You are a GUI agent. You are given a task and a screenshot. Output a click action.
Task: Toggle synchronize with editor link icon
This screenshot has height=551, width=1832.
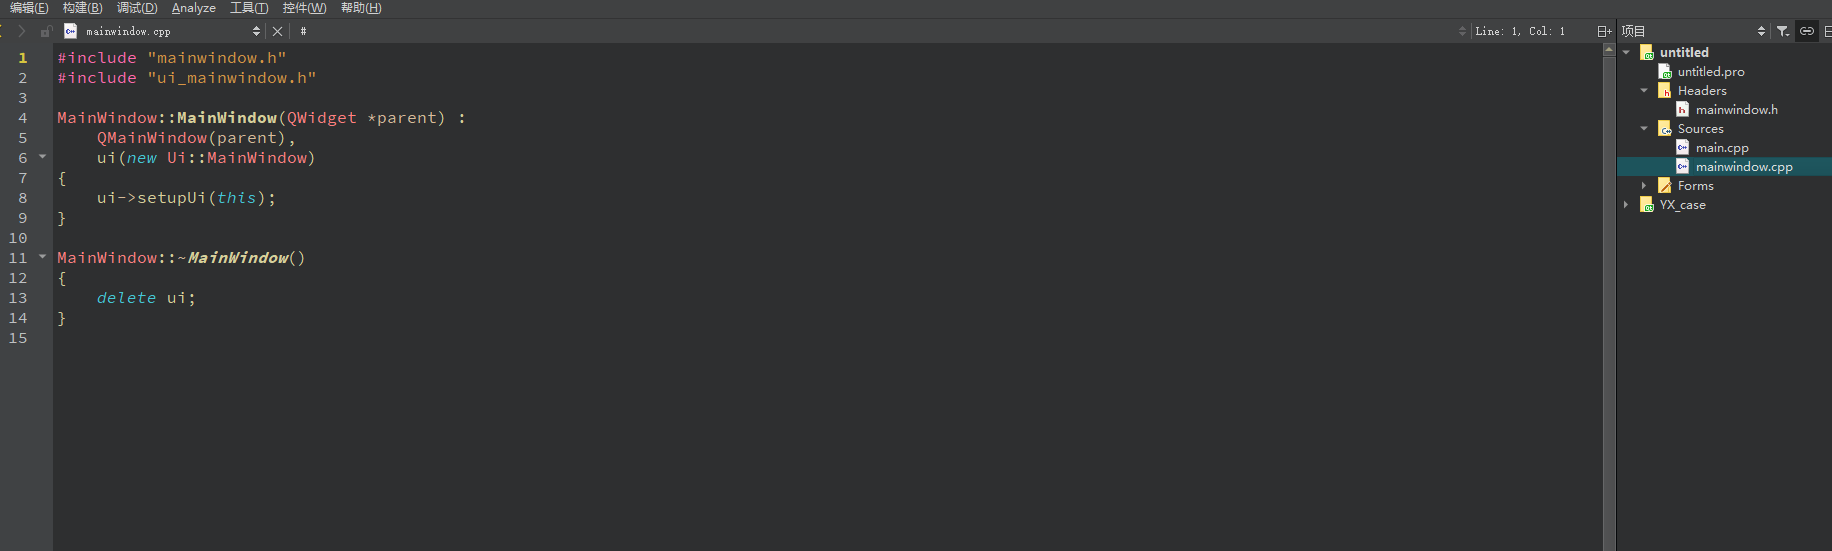[1807, 31]
